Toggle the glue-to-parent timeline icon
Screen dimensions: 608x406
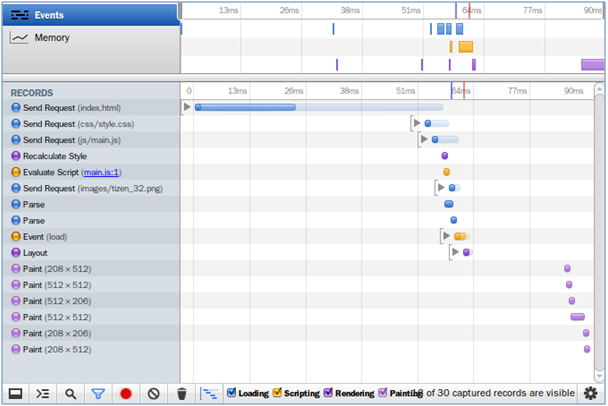(209, 394)
